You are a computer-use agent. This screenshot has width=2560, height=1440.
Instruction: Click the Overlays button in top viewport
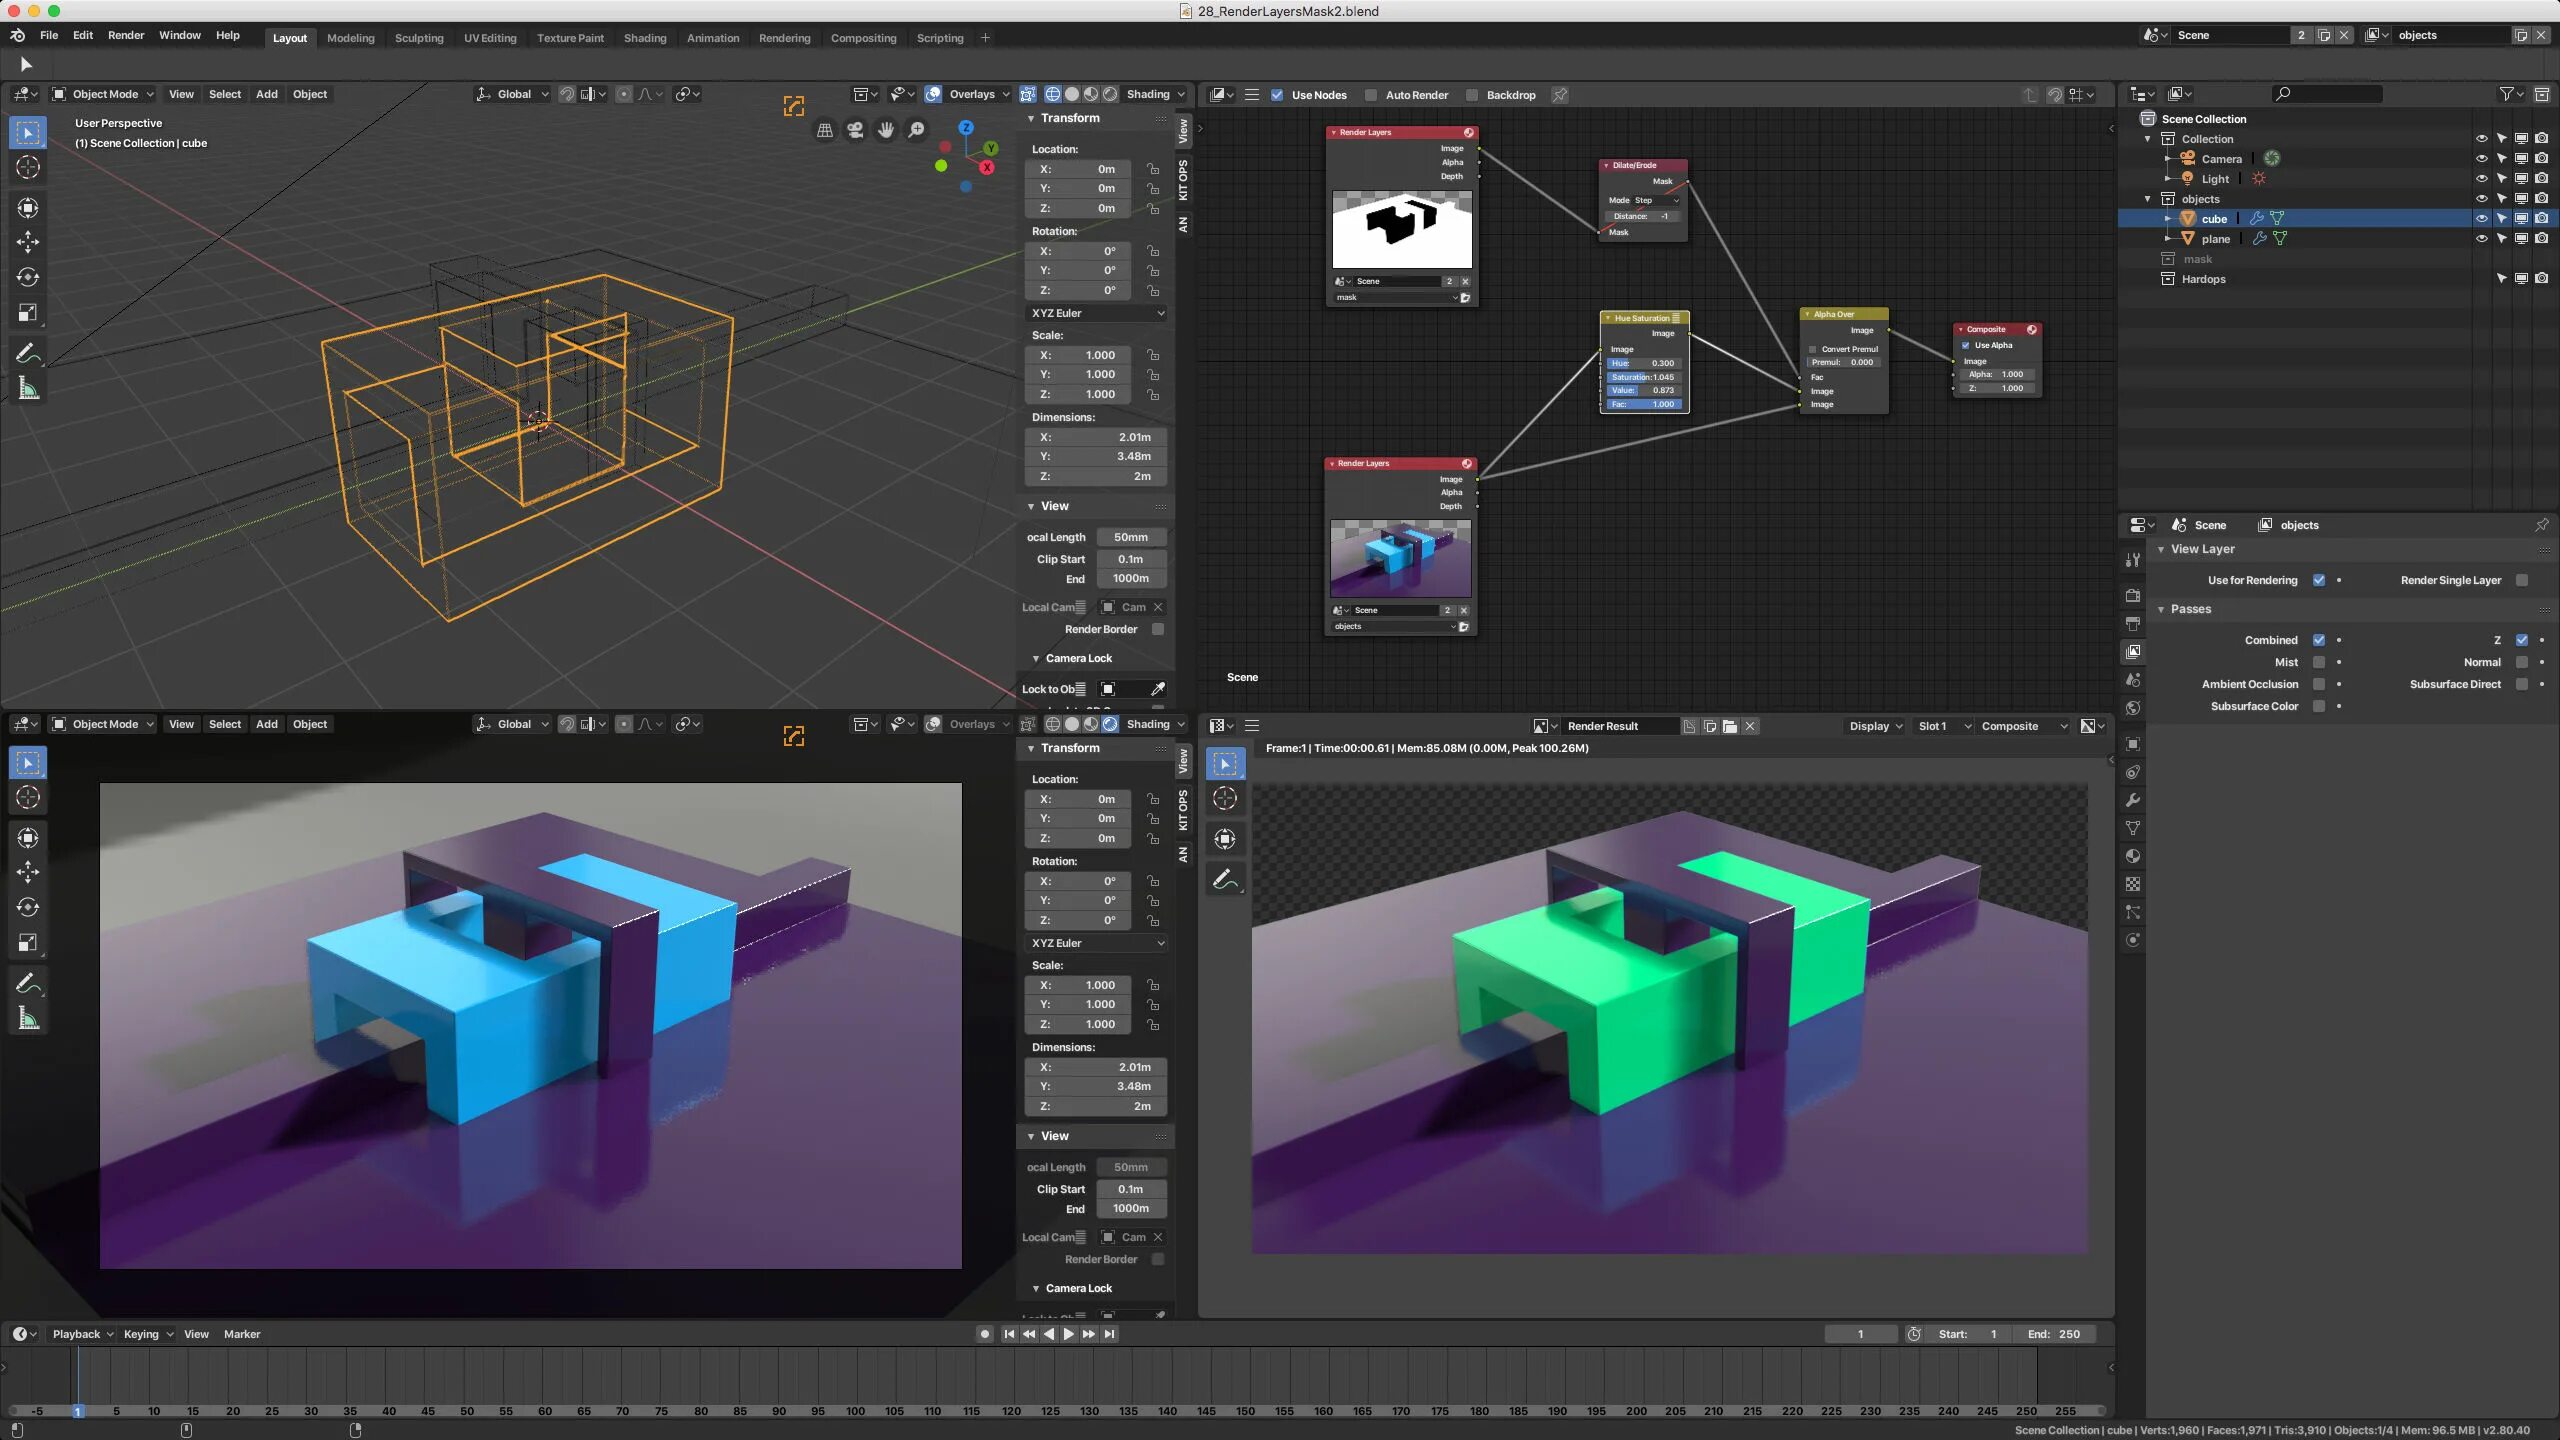point(971,94)
